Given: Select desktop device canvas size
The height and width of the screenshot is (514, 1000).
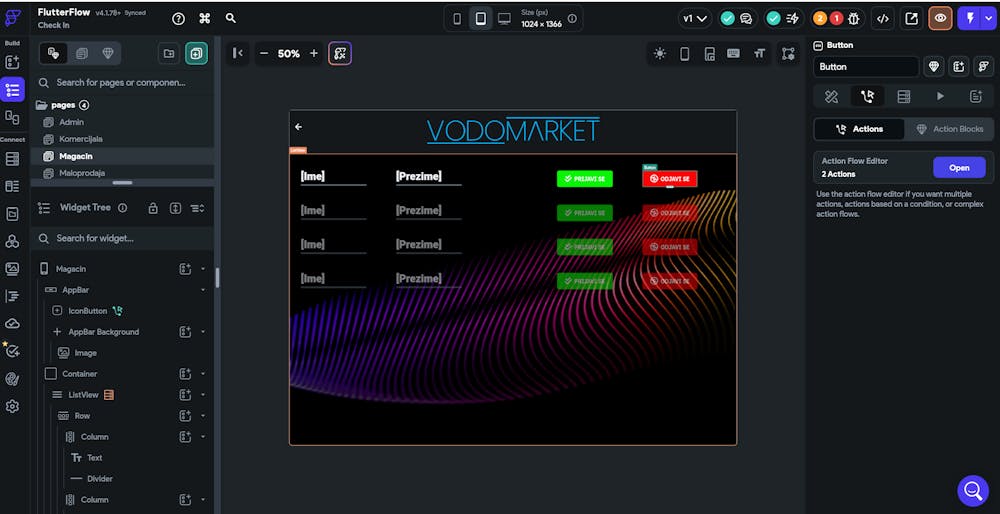Looking at the screenshot, I should pyautogui.click(x=504, y=18).
